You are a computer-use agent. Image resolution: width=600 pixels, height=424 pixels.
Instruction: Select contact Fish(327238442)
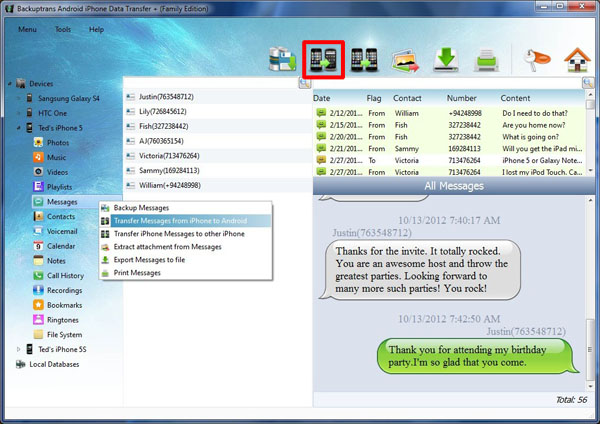coord(218,126)
